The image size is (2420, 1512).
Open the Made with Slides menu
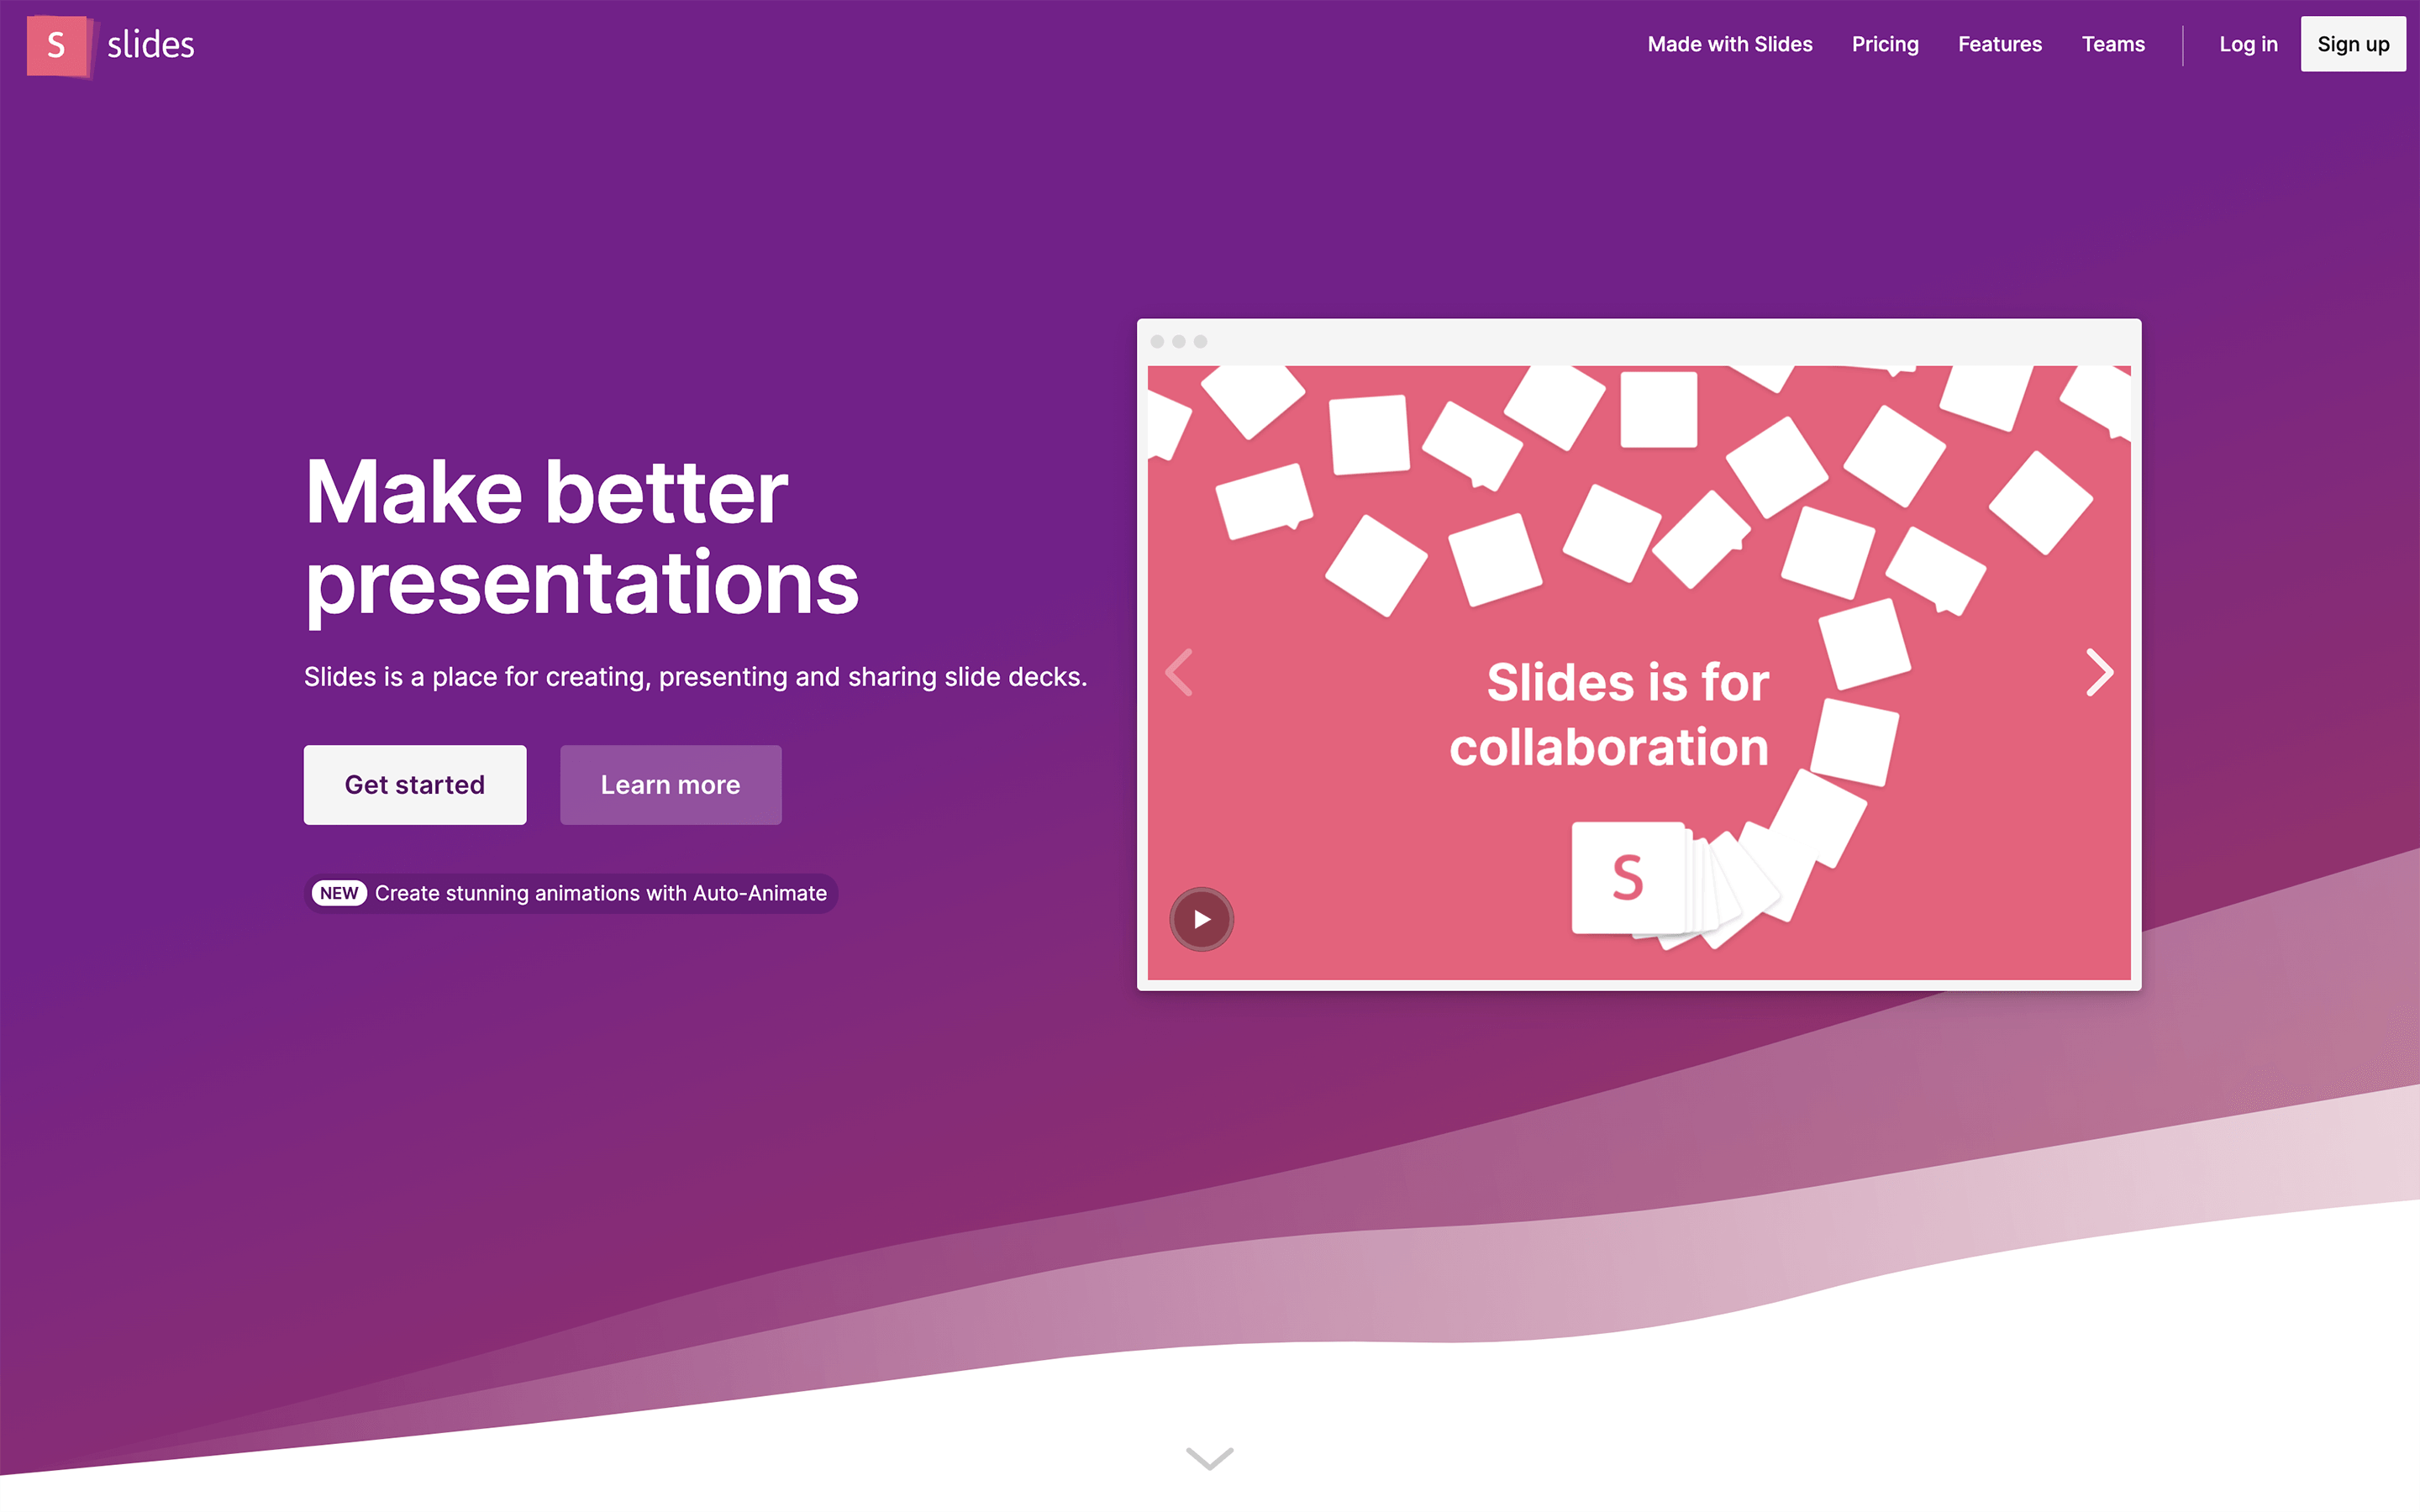click(x=1730, y=44)
